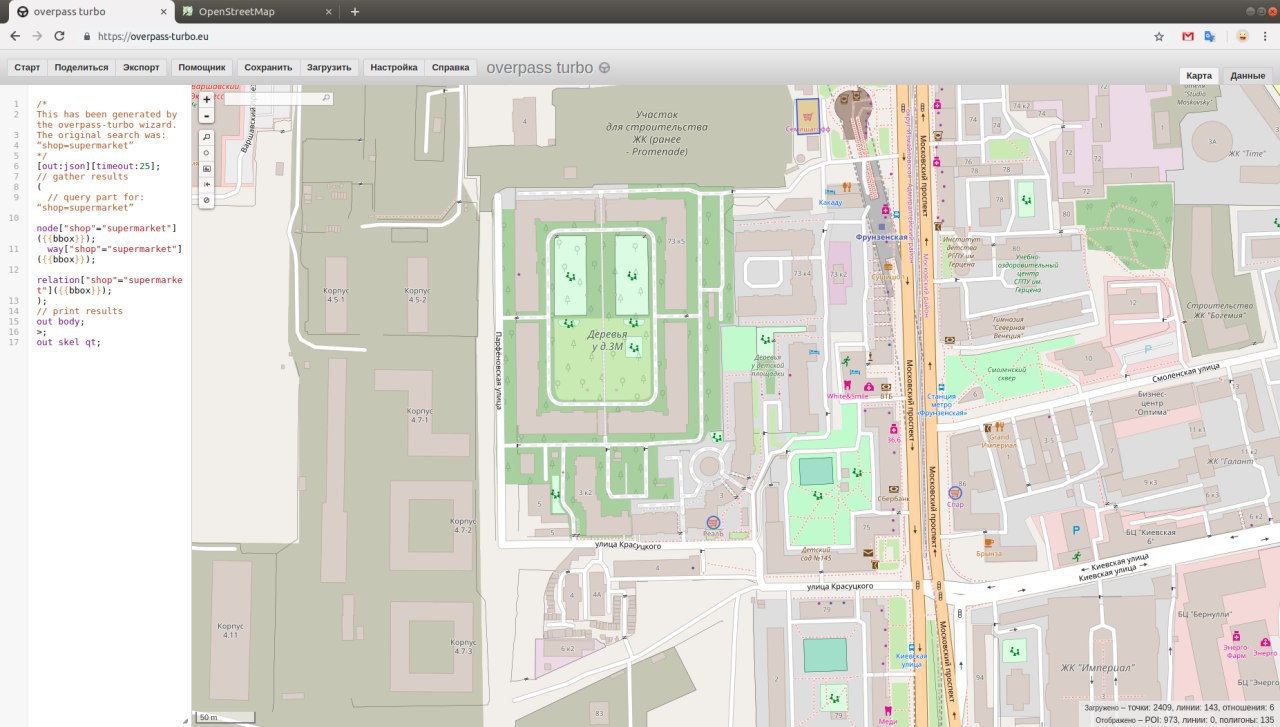Click the locate-me circle map control
The image size is (1280, 727).
[x=207, y=152]
